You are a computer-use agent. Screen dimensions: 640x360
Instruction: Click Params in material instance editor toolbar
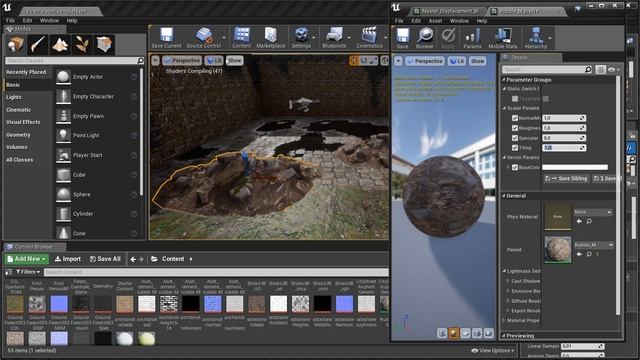pyautogui.click(x=472, y=38)
